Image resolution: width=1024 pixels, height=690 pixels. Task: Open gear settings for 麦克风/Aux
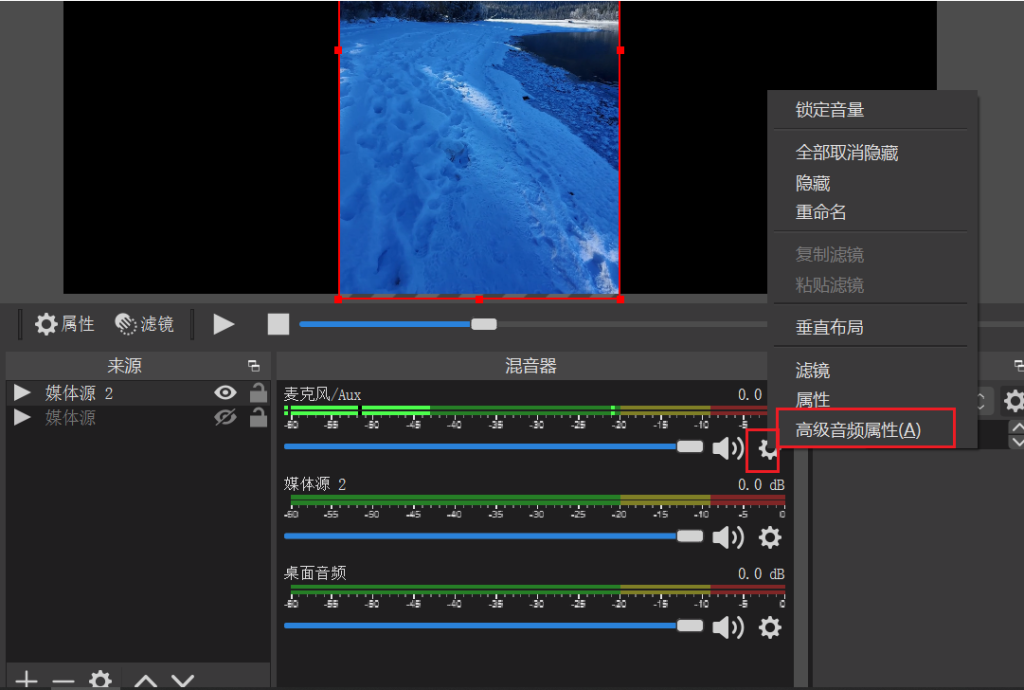[x=767, y=448]
